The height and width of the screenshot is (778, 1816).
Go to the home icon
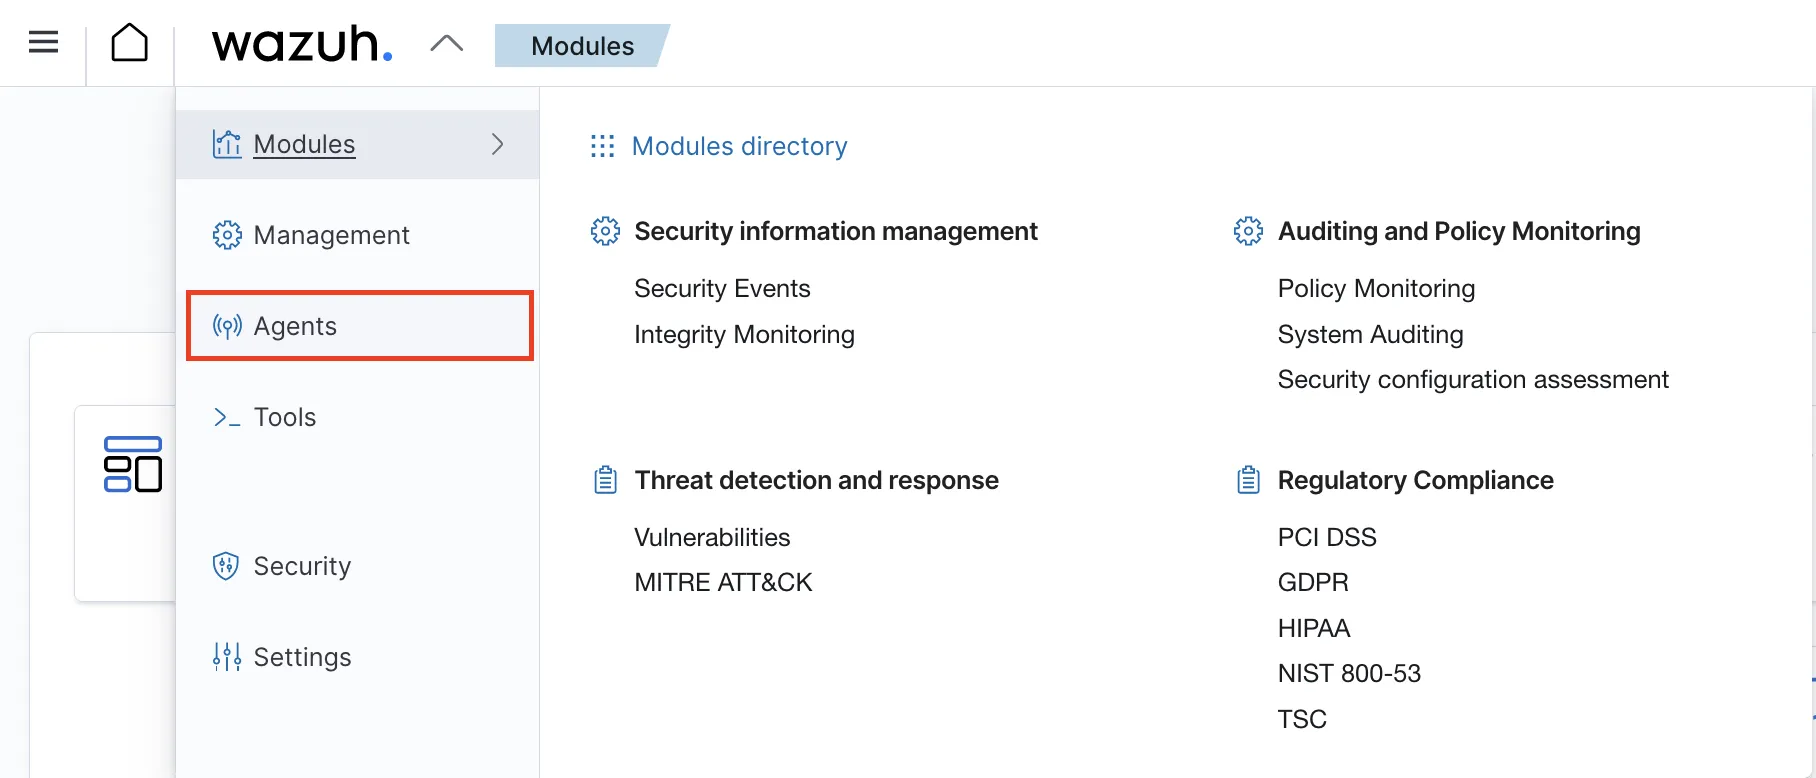[129, 43]
